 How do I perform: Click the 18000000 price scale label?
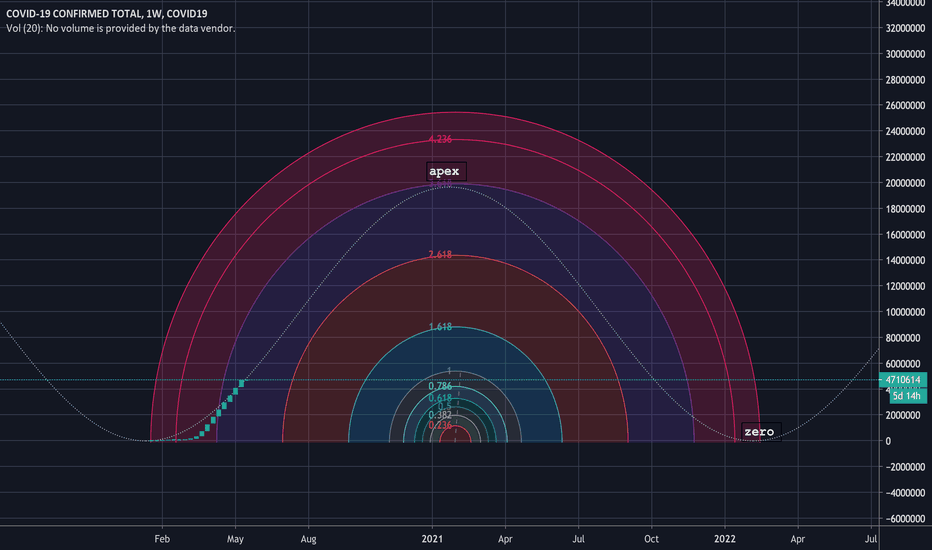pos(905,209)
